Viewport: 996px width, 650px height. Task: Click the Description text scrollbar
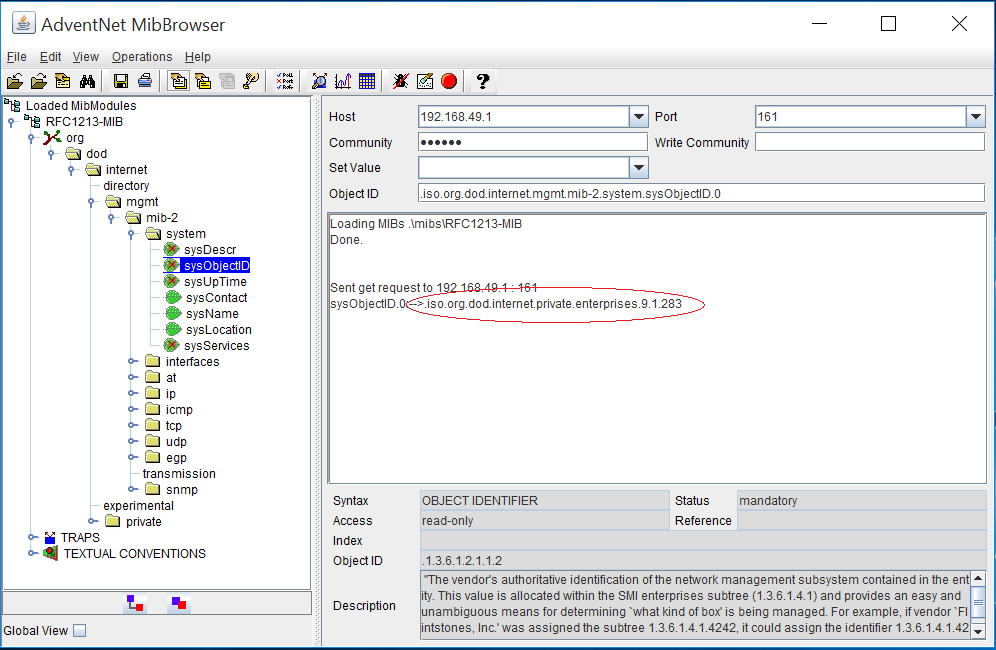[x=977, y=606]
